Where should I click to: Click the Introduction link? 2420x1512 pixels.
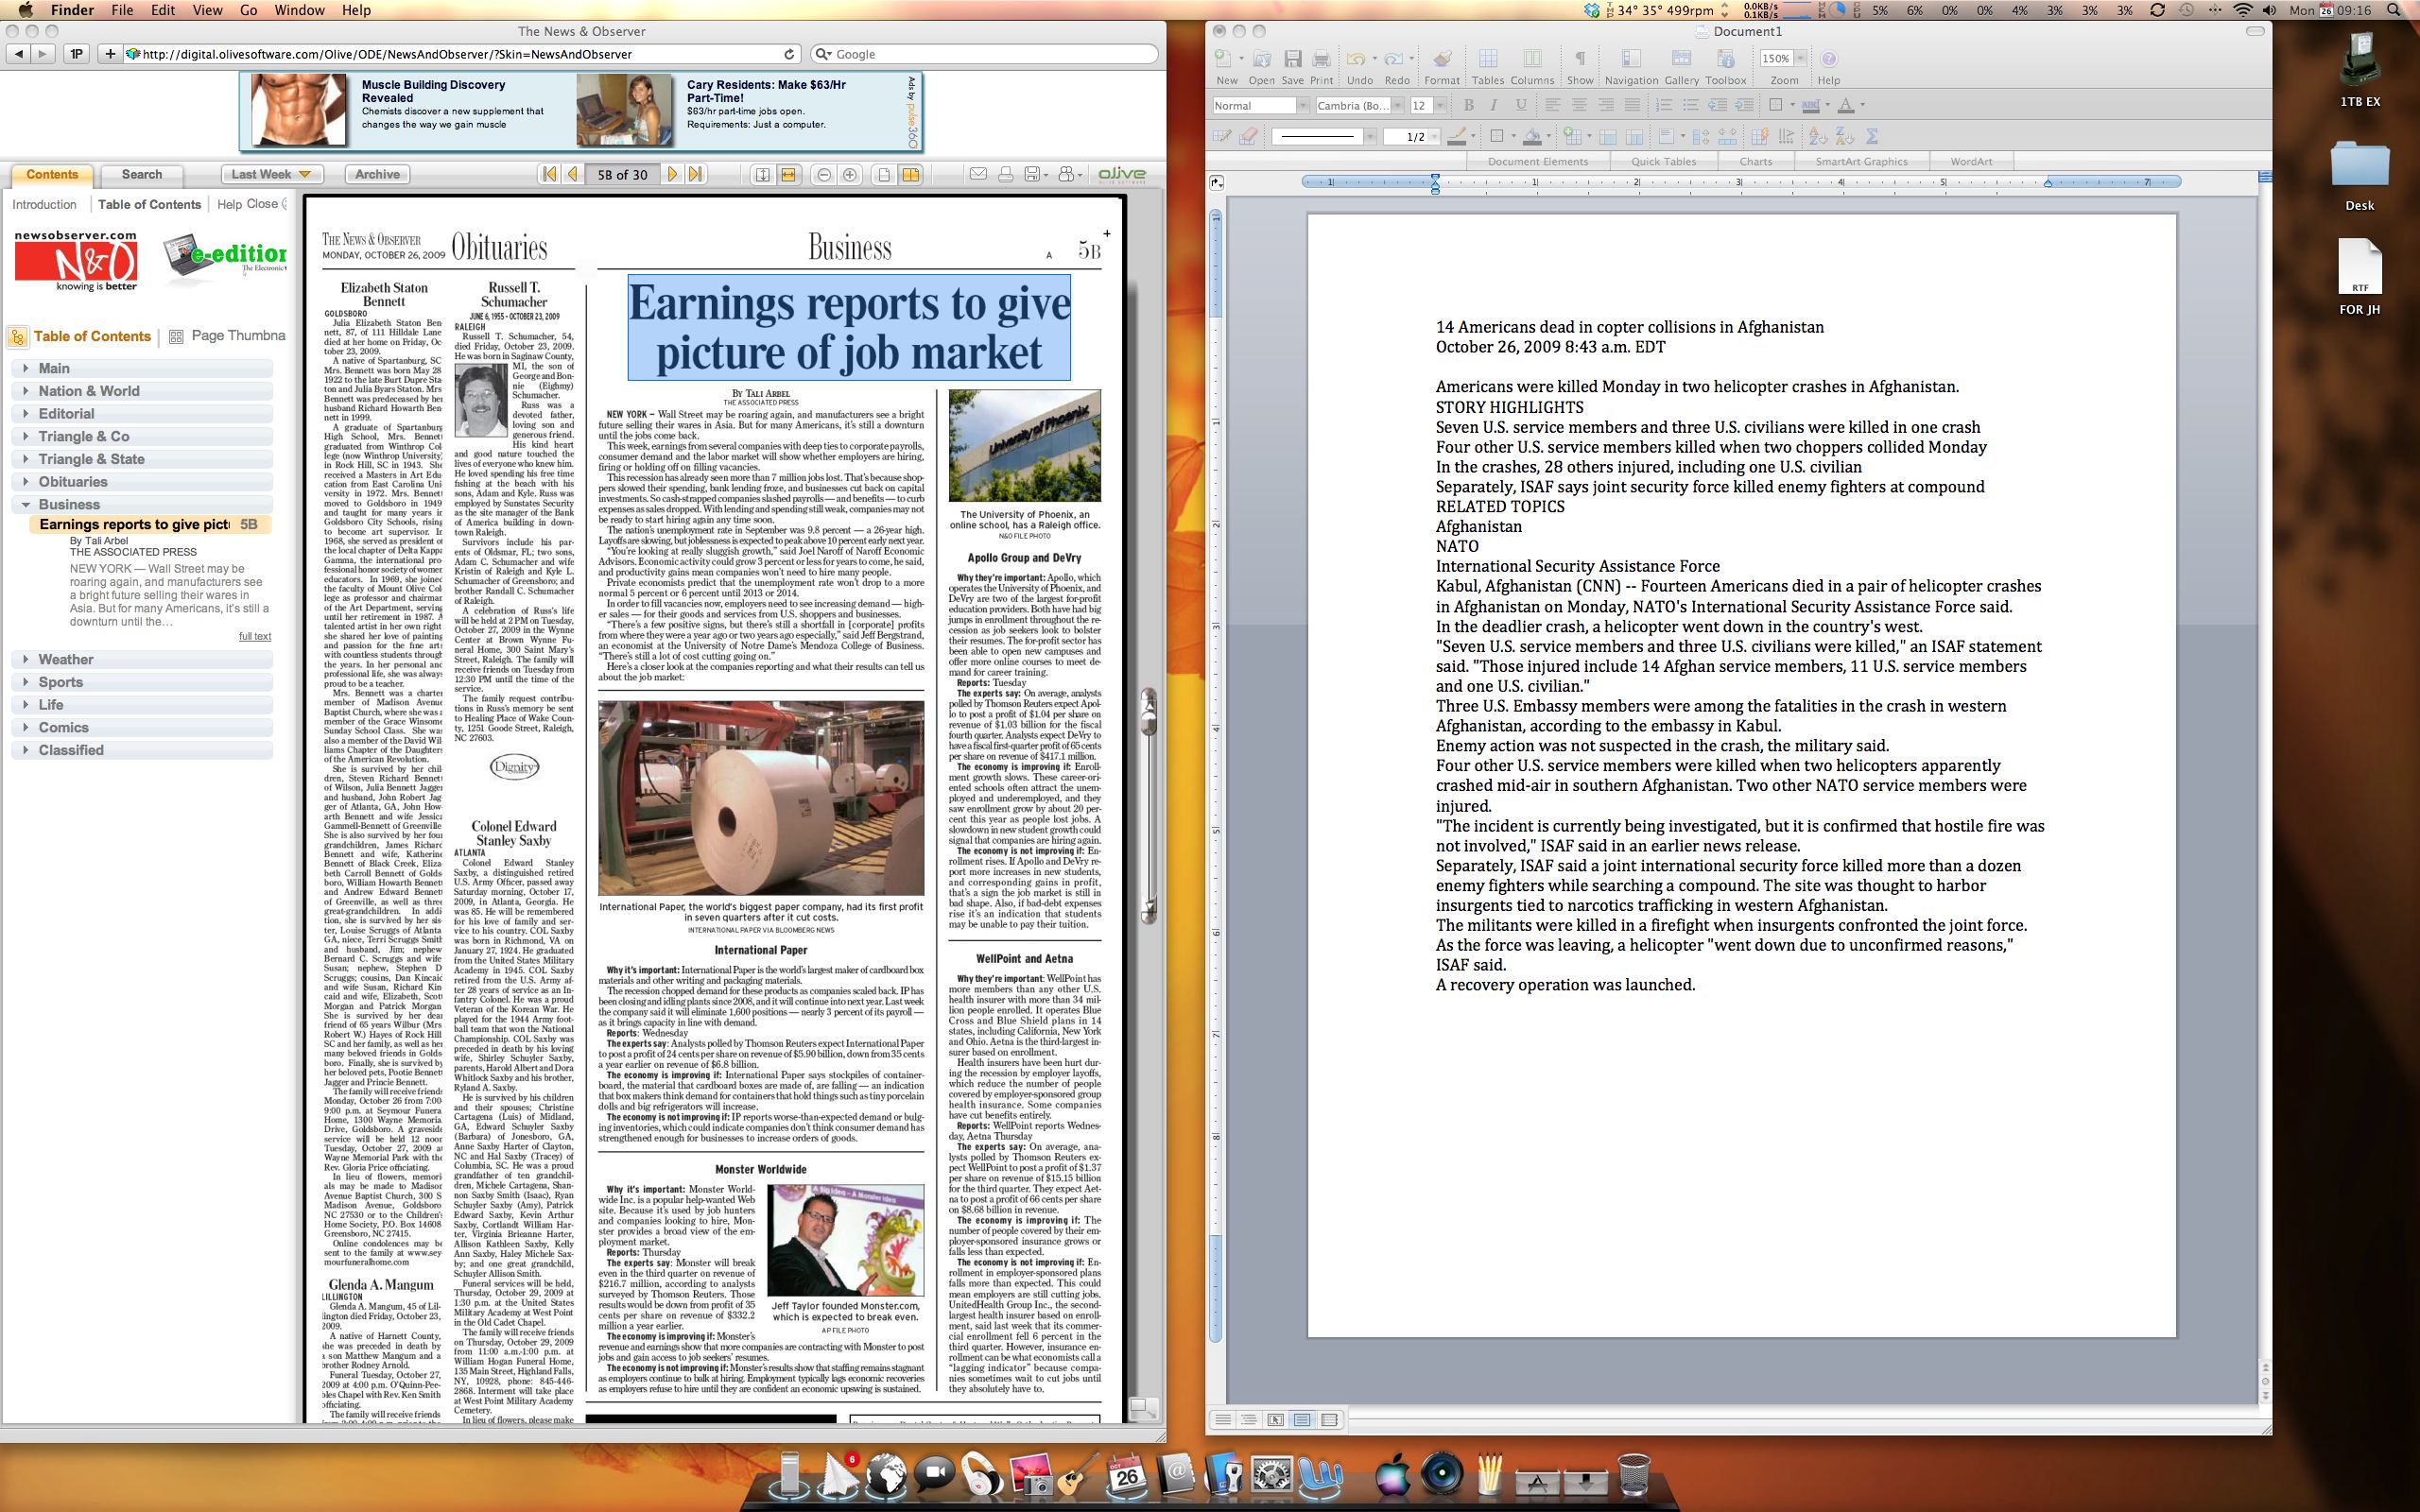[x=44, y=204]
